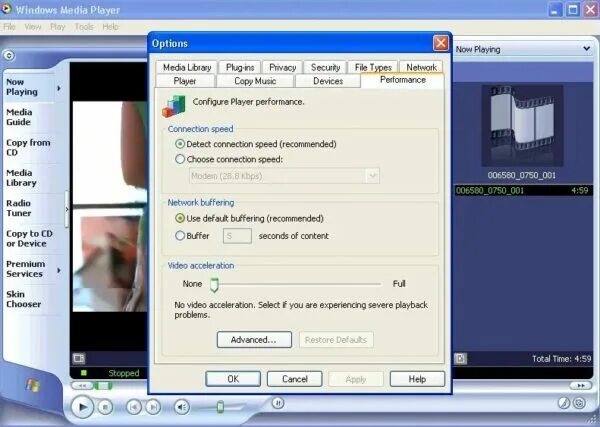This screenshot has height=427, width=600.
Task: Click the round button right of volume
Action: [x=278, y=403]
